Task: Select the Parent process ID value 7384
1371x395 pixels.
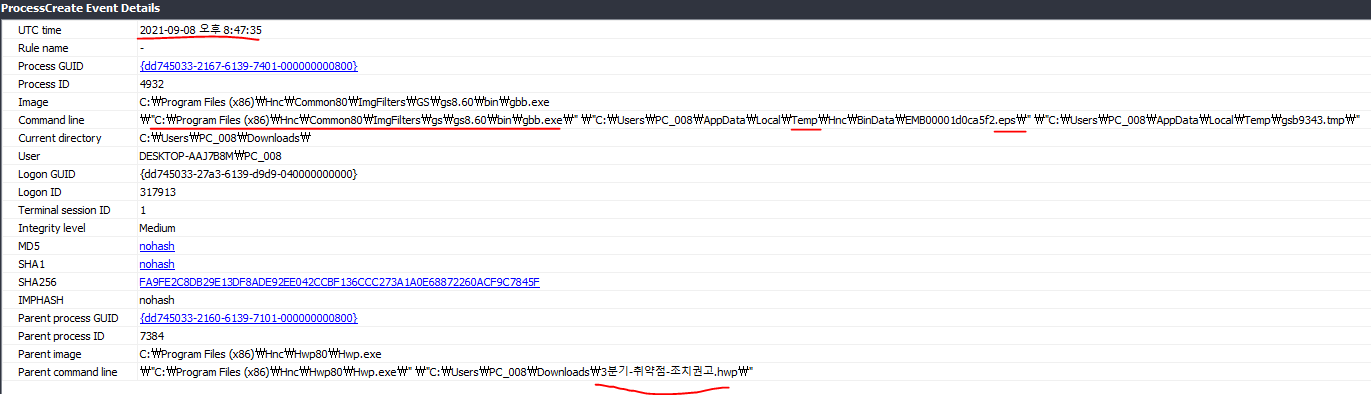Action: [x=151, y=336]
